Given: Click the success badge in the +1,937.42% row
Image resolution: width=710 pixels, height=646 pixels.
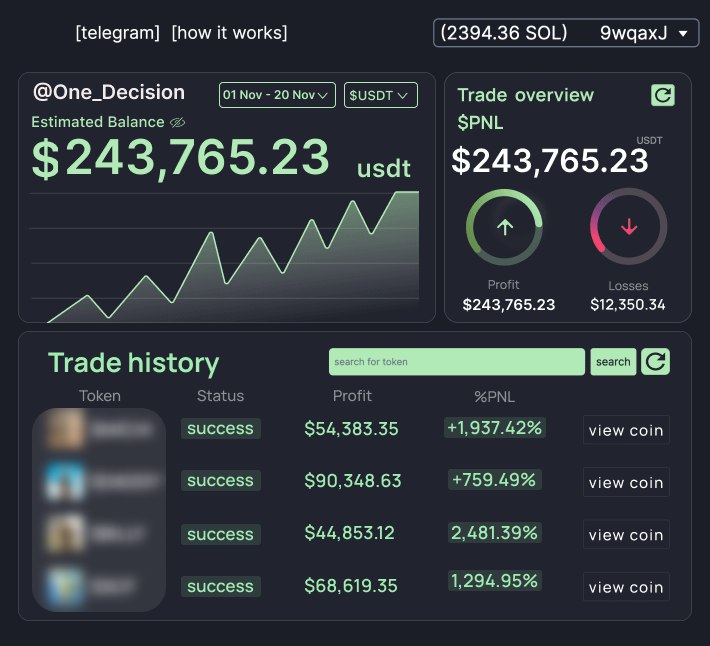Looking at the screenshot, I should tap(221, 428).
